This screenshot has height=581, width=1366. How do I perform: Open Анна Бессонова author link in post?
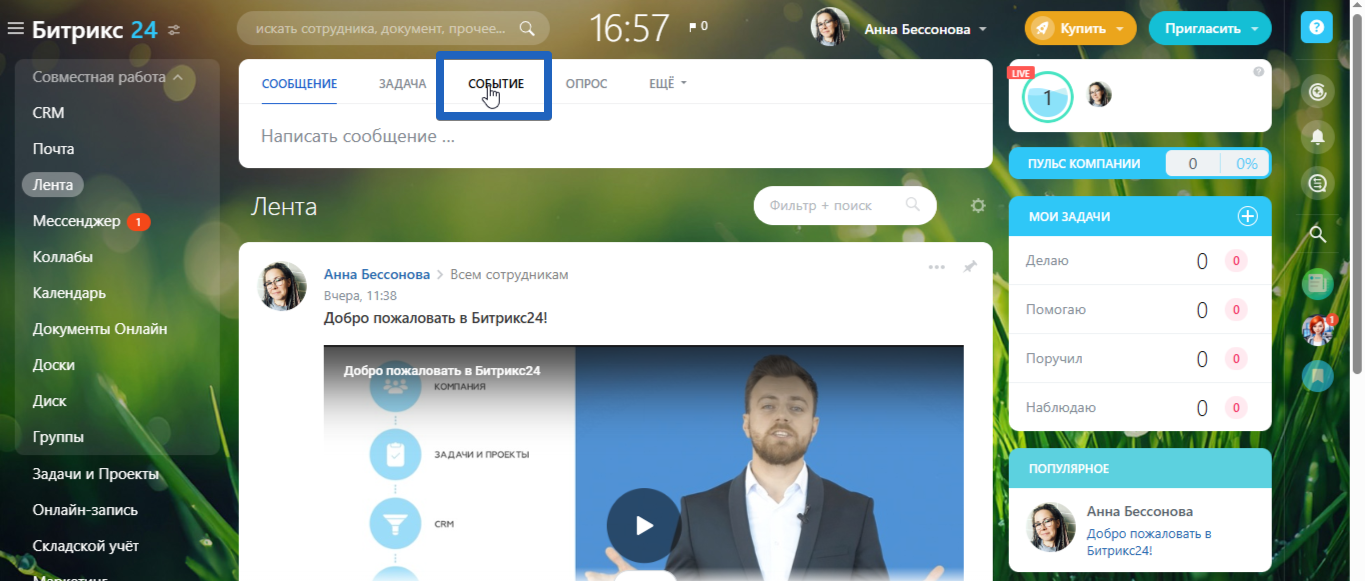coord(377,274)
